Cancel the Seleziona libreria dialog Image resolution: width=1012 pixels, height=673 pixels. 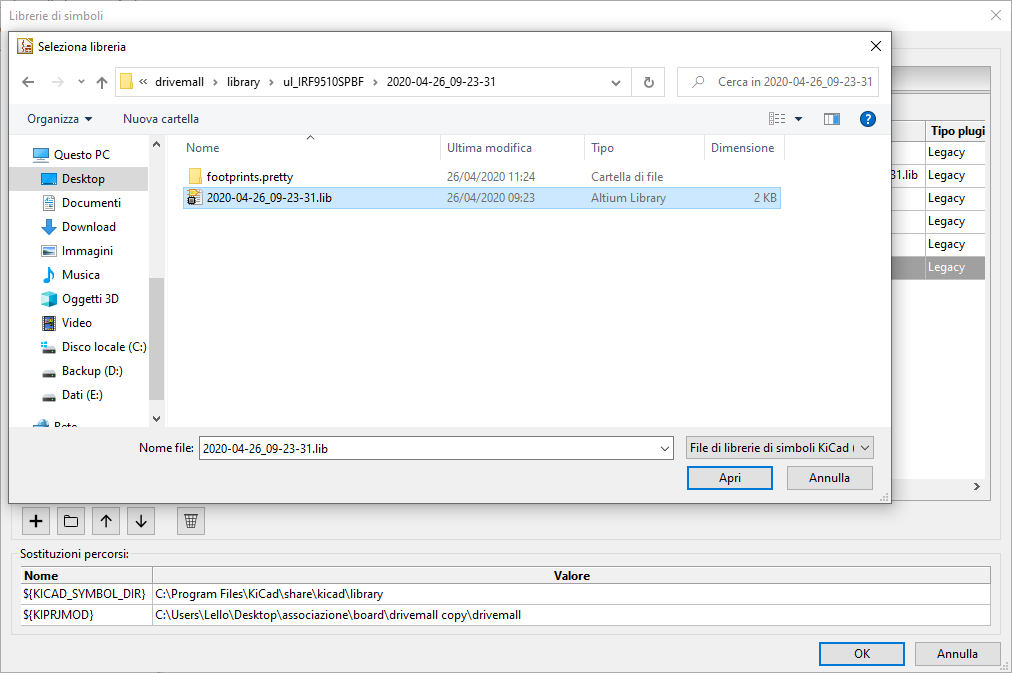(x=829, y=477)
